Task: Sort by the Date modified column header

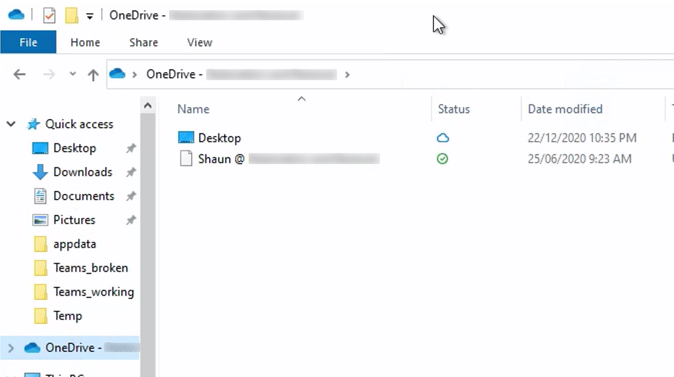Action: point(565,109)
